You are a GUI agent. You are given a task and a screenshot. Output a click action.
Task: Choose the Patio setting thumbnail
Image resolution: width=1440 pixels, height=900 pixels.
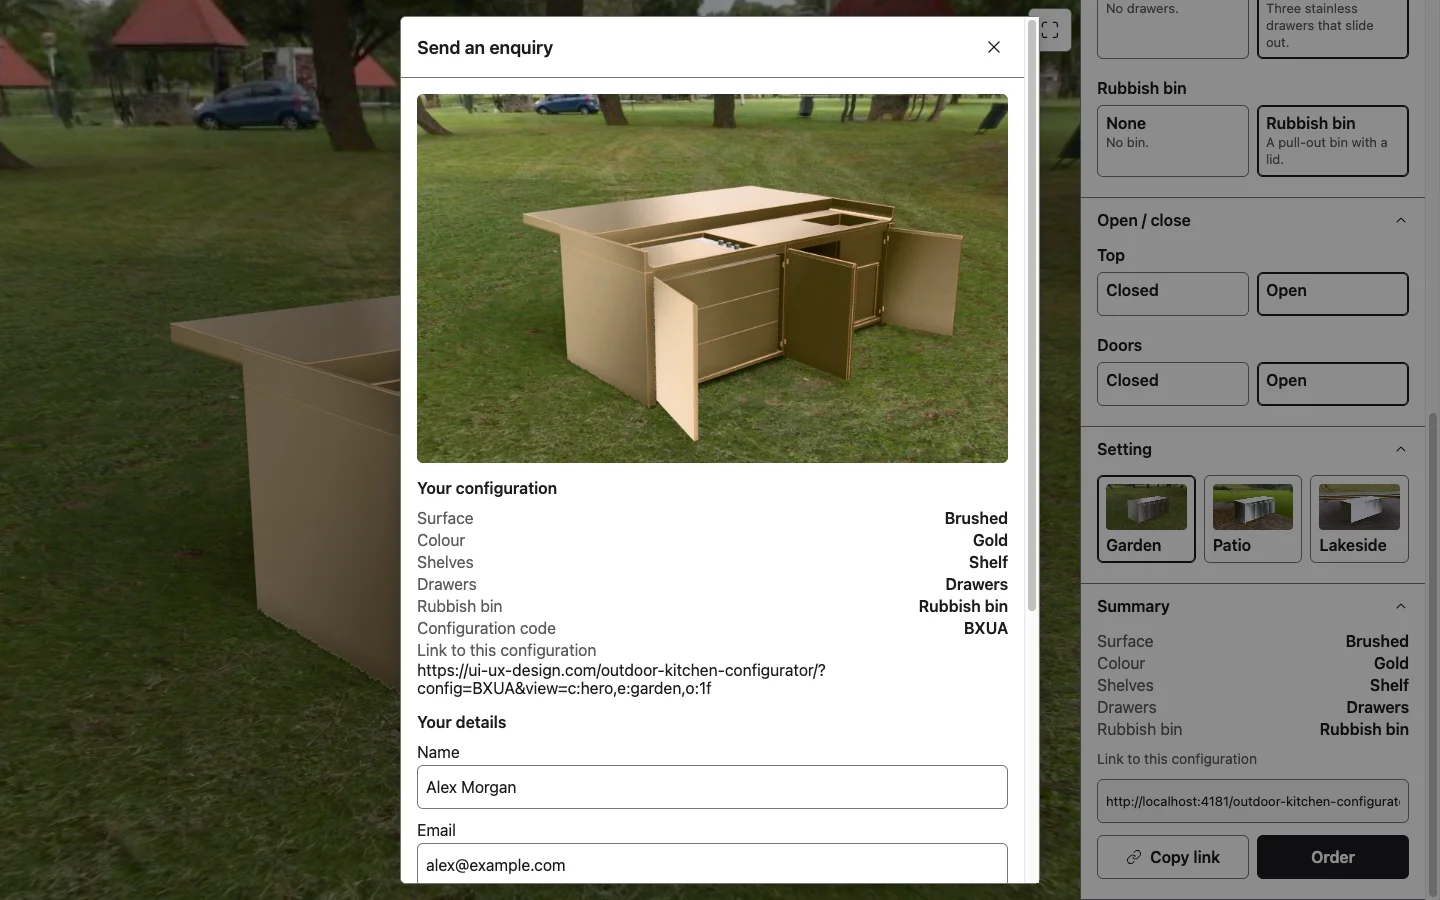[1253, 519]
